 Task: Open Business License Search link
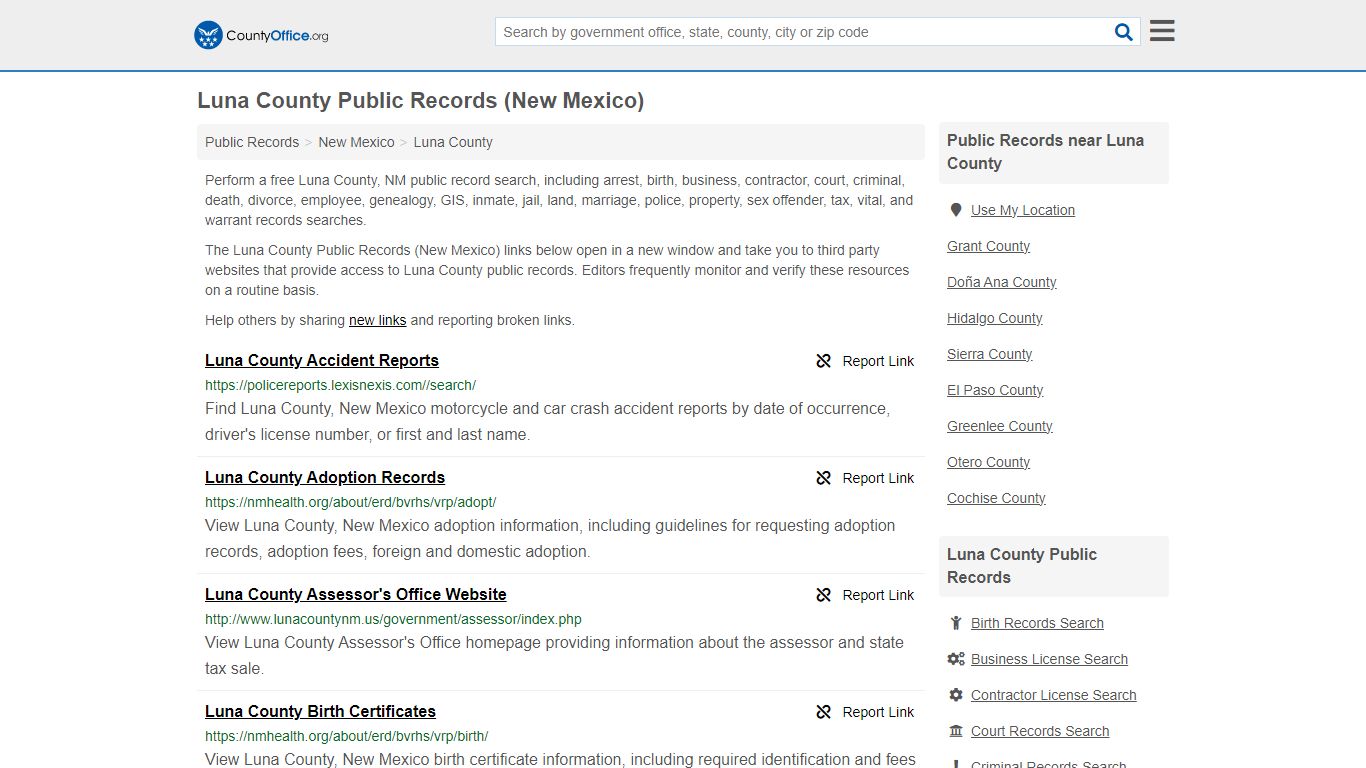(1049, 659)
